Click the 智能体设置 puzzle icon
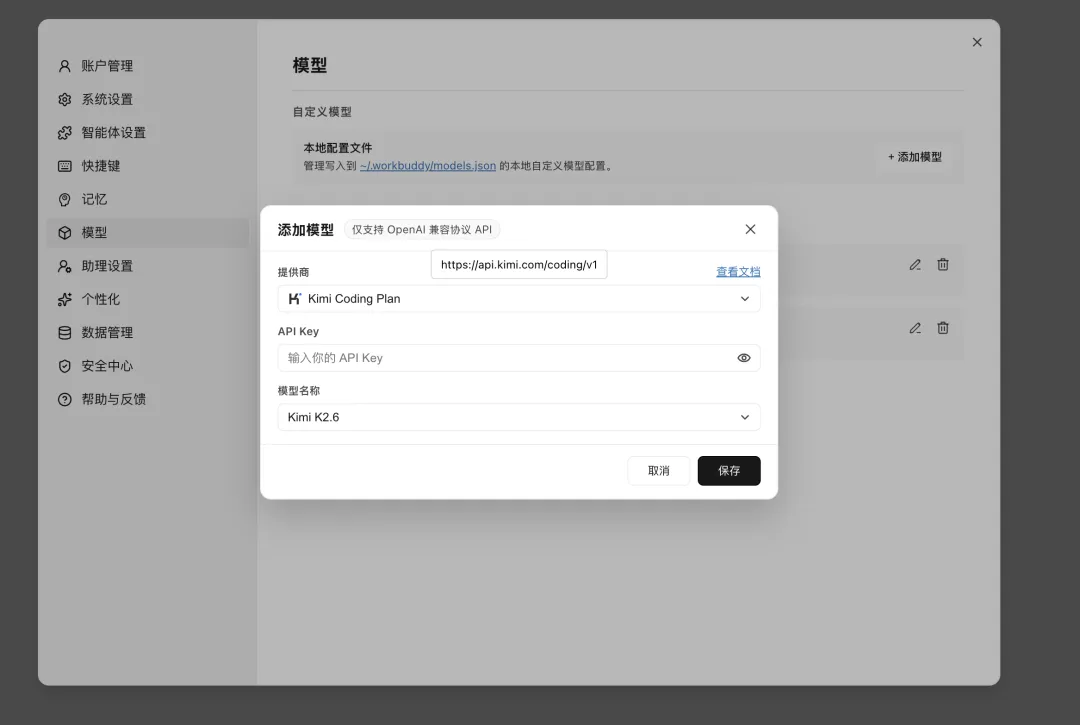Image resolution: width=1080 pixels, height=725 pixels. [65, 133]
